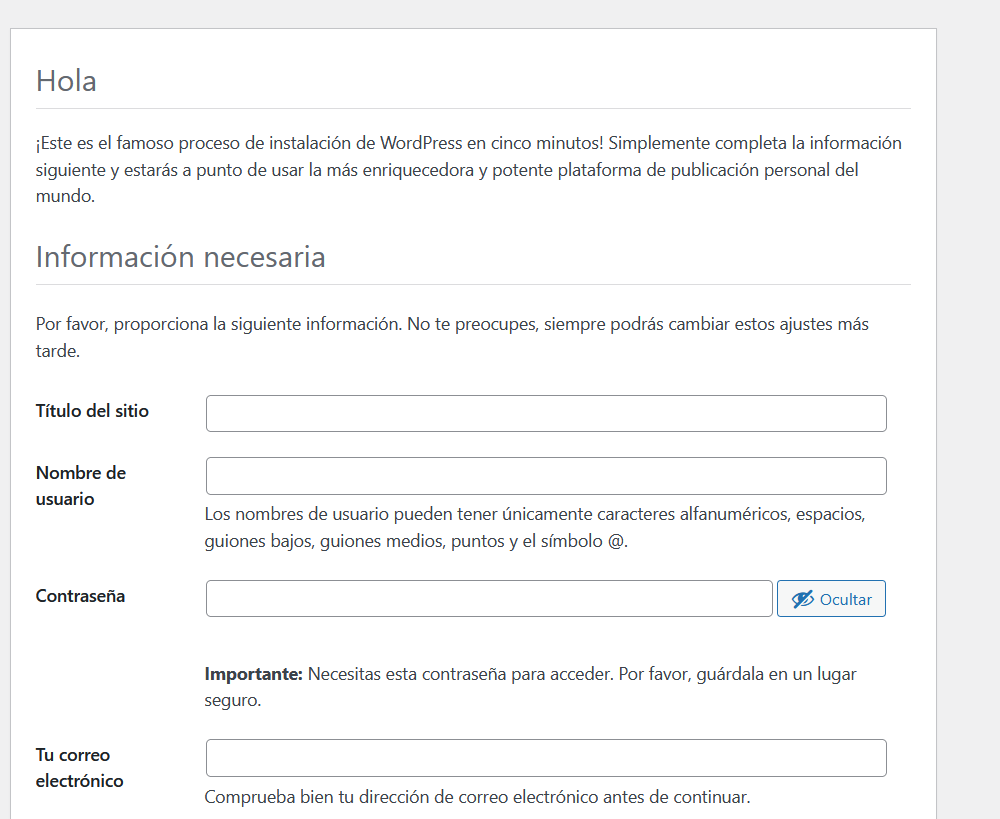The height and width of the screenshot is (819, 1000).
Task: Click the Tu correo electrónico label
Action: pos(79,768)
